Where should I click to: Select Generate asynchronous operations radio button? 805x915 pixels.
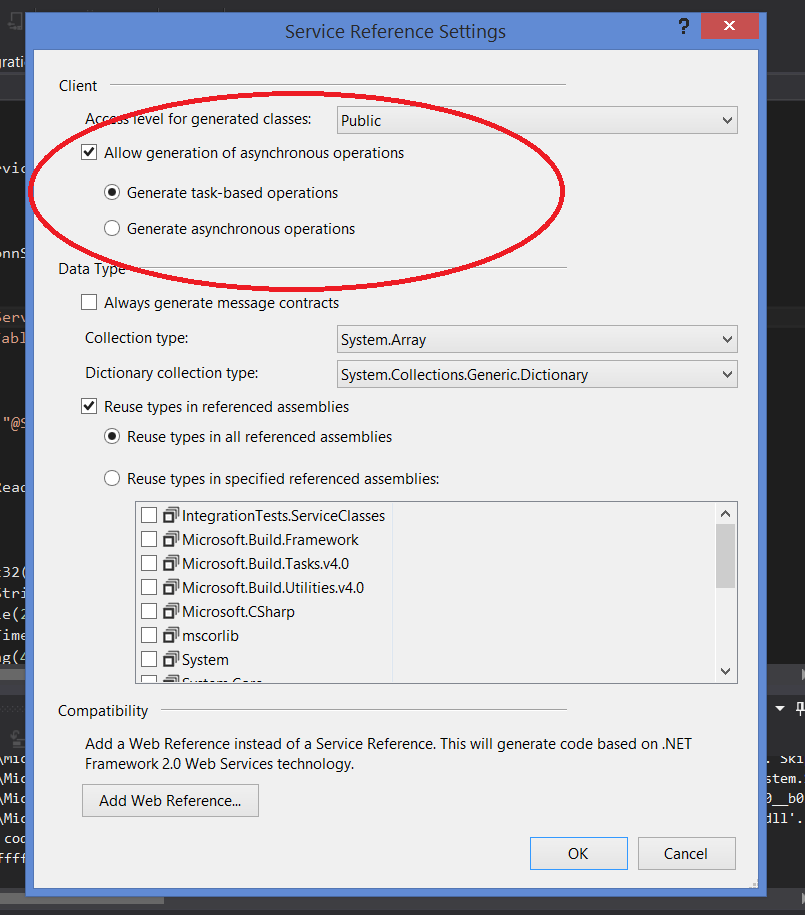coord(113,229)
